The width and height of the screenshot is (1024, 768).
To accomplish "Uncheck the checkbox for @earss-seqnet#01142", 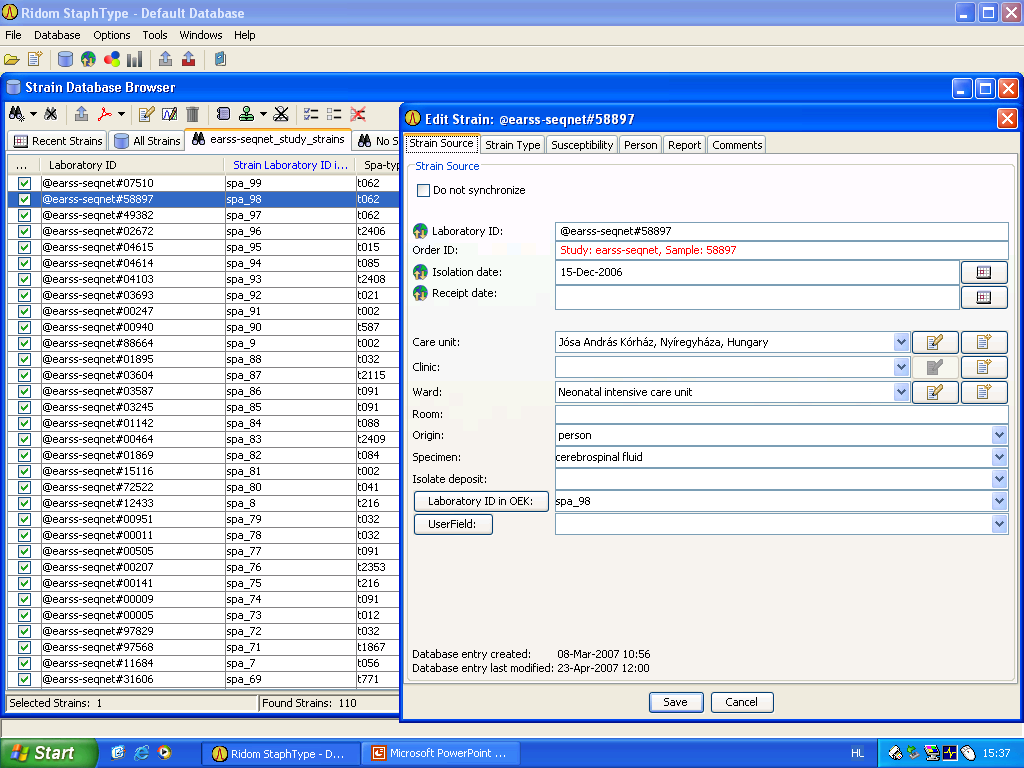I will coord(24,423).
